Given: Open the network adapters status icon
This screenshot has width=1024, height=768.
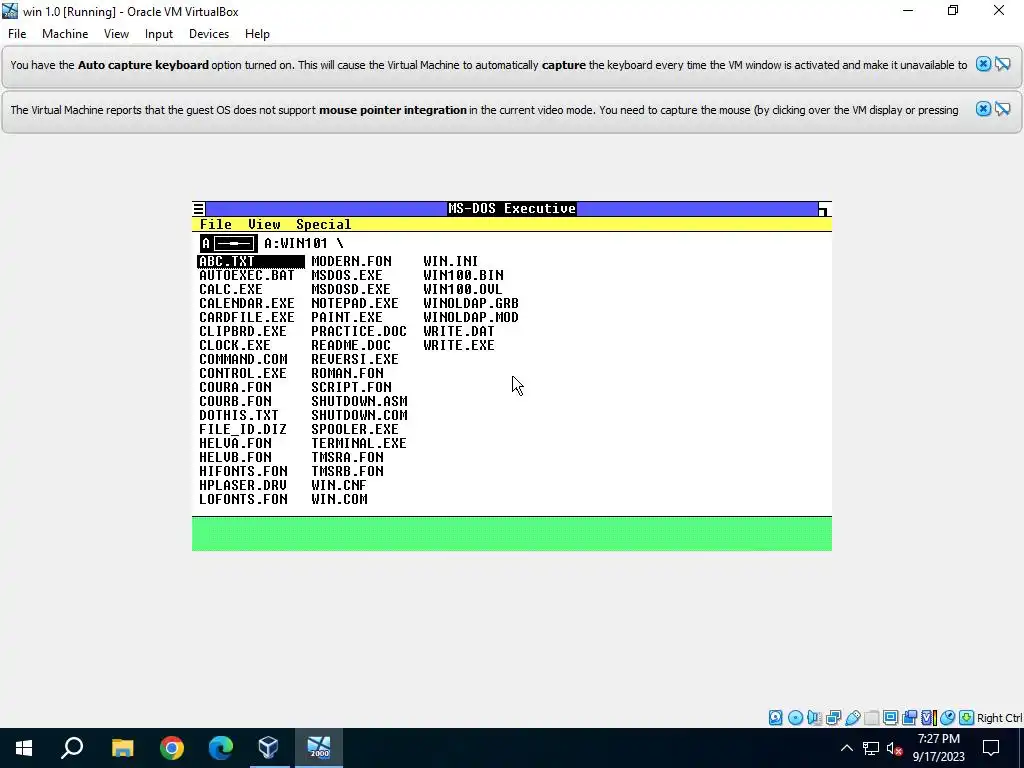Looking at the screenshot, I should tap(833, 718).
